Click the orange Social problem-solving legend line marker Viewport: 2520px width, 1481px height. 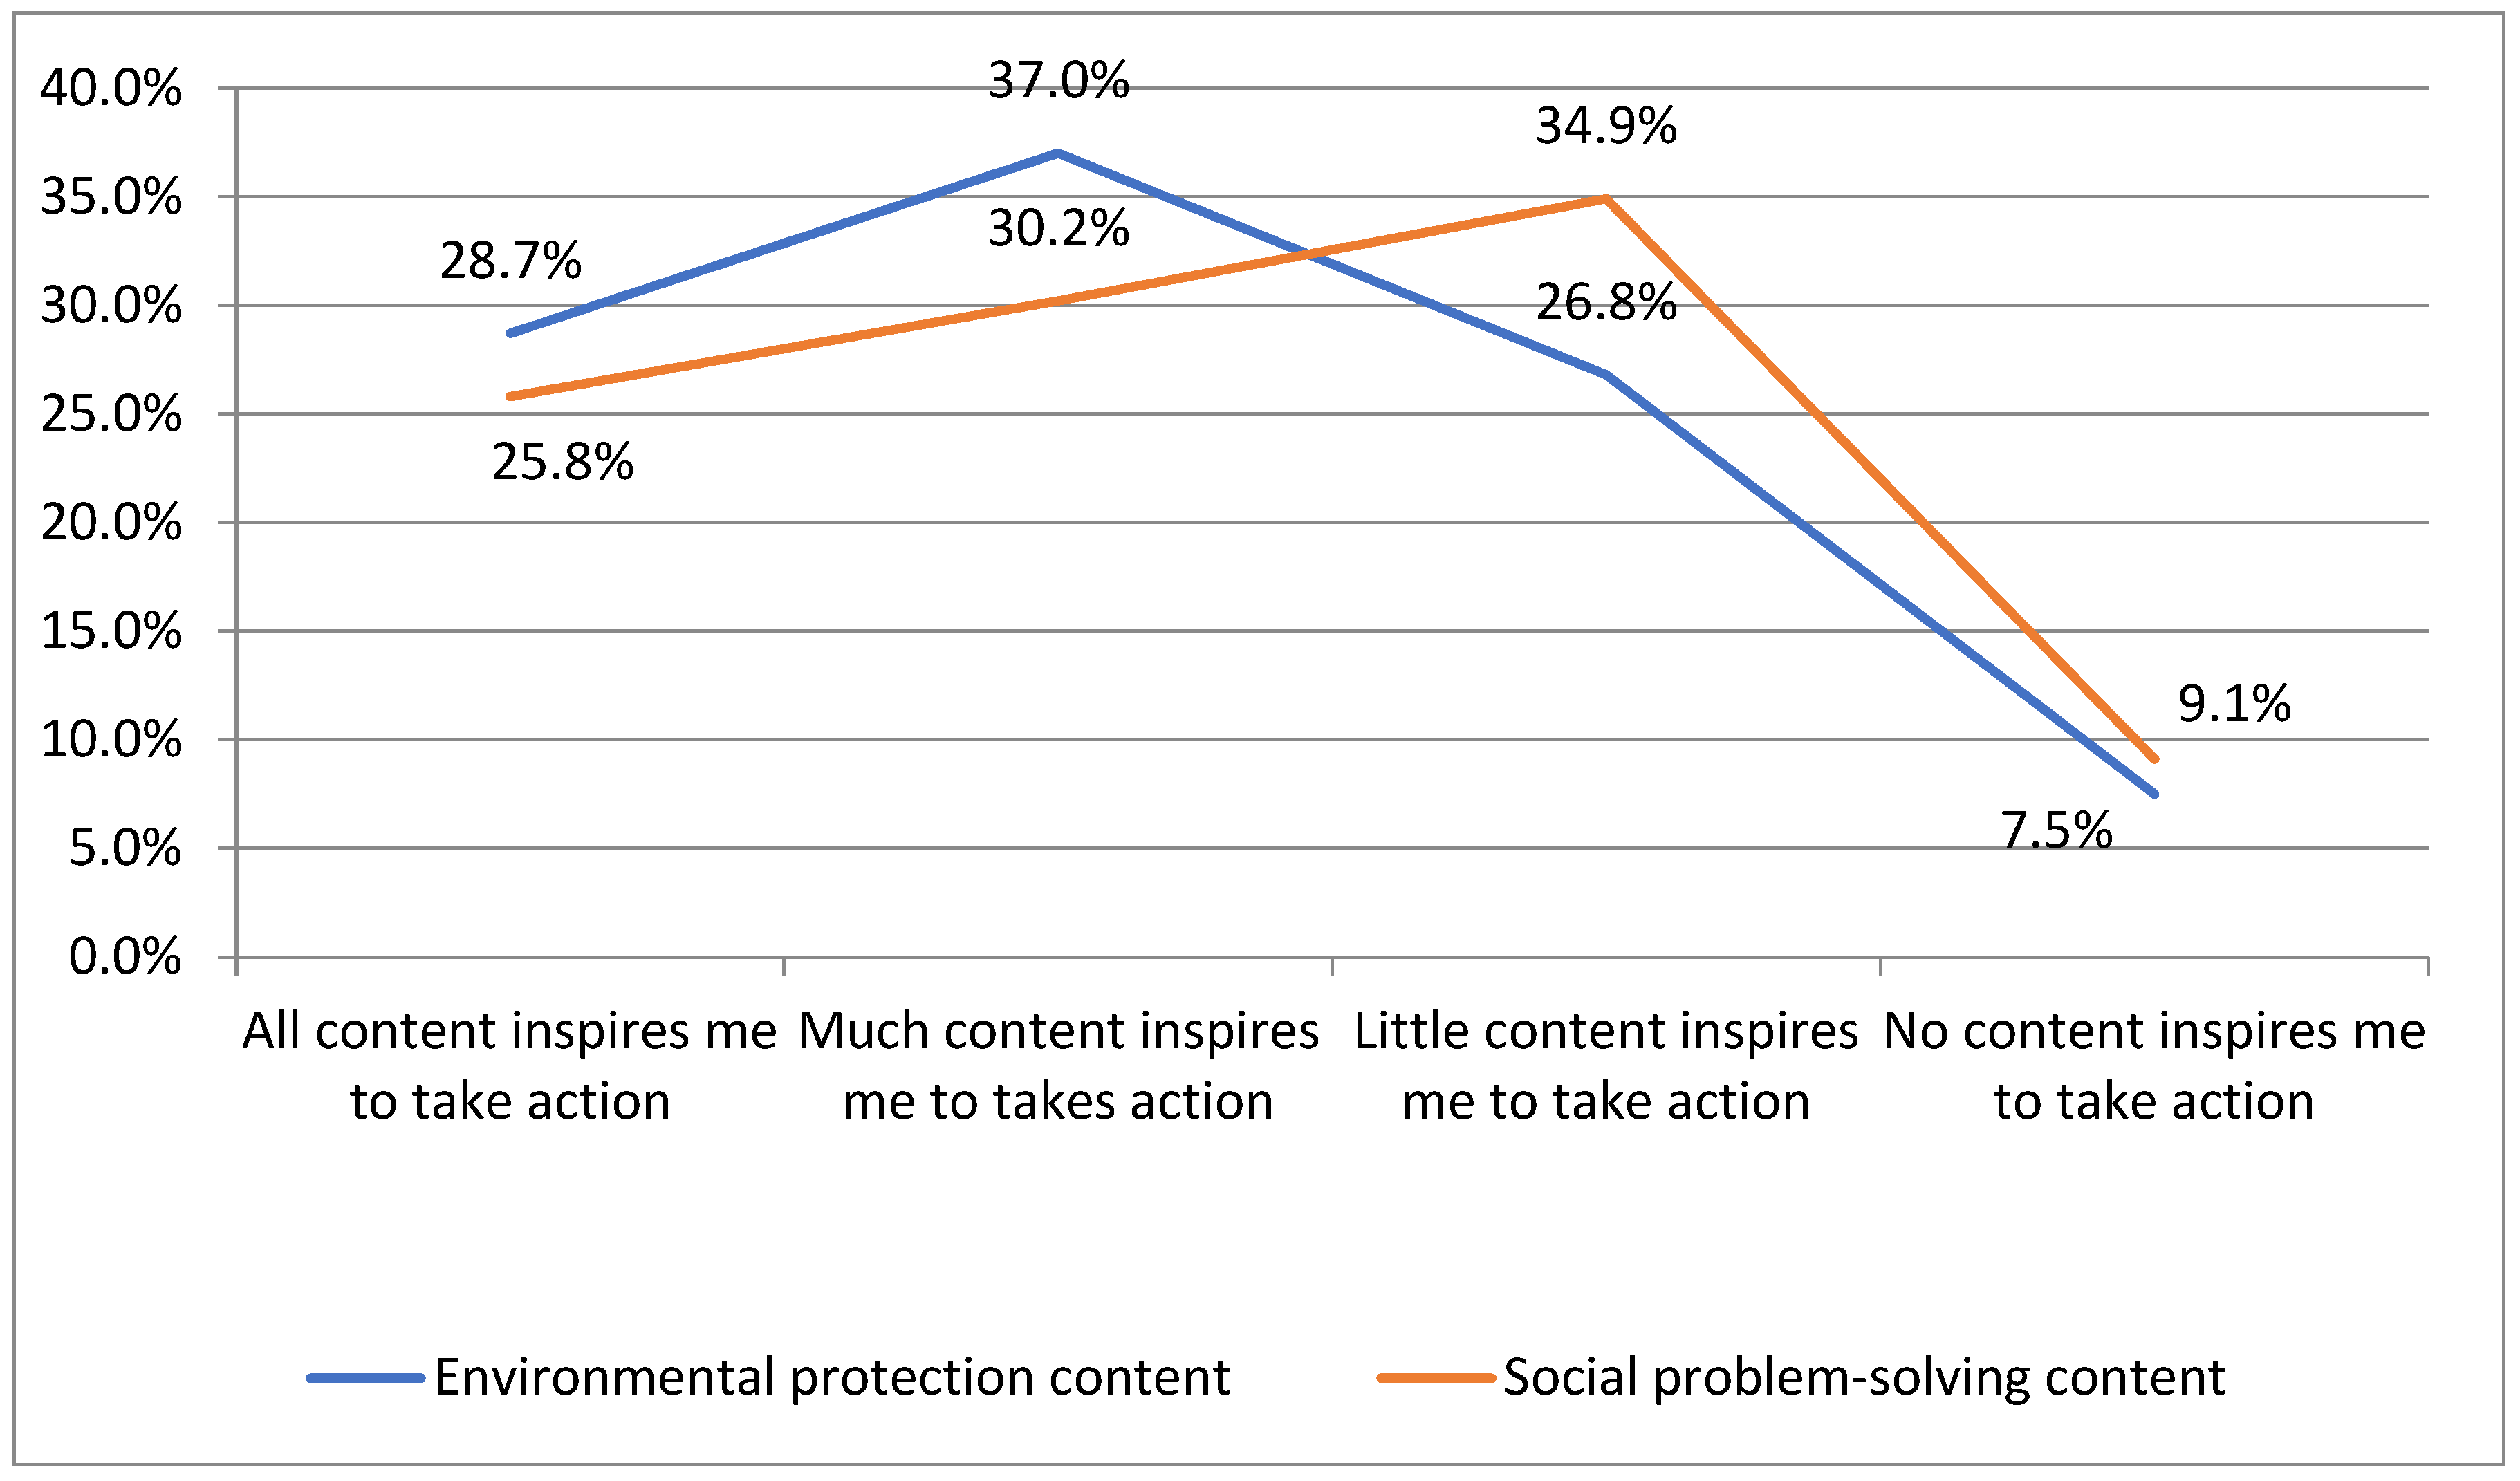pos(1435,1378)
